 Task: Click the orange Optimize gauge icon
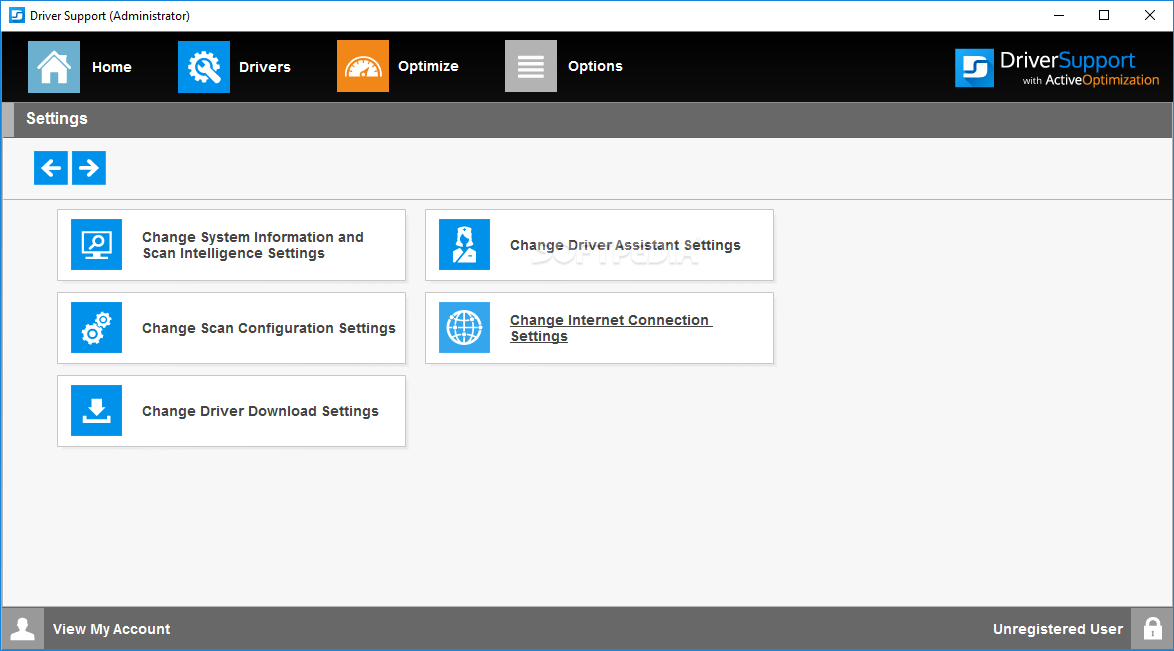[363, 66]
